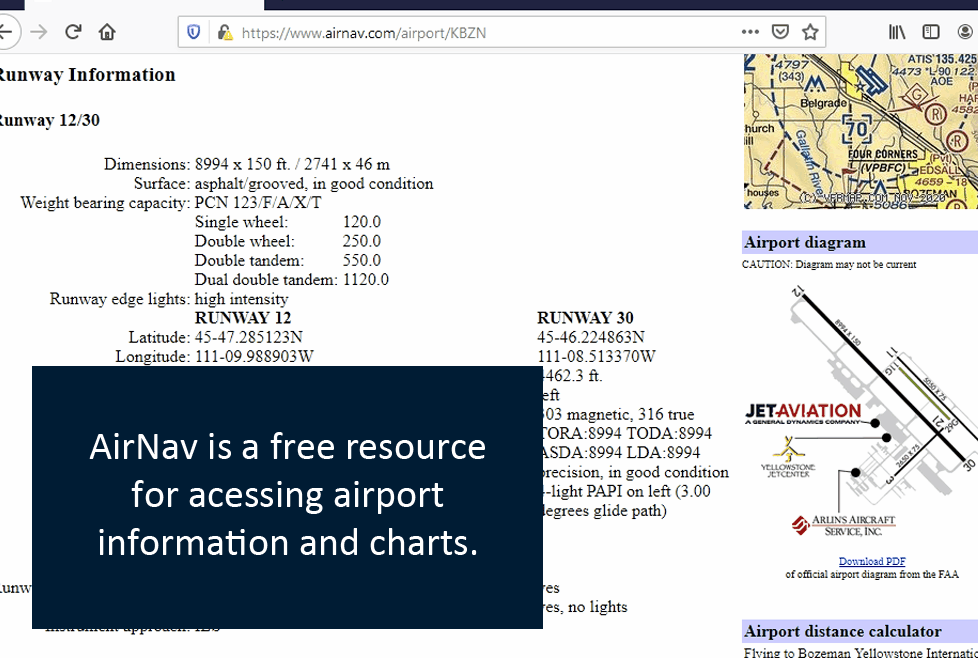Viewport: 978px width, 658px height.
Task: View site security padlock info
Action: [x=225, y=32]
